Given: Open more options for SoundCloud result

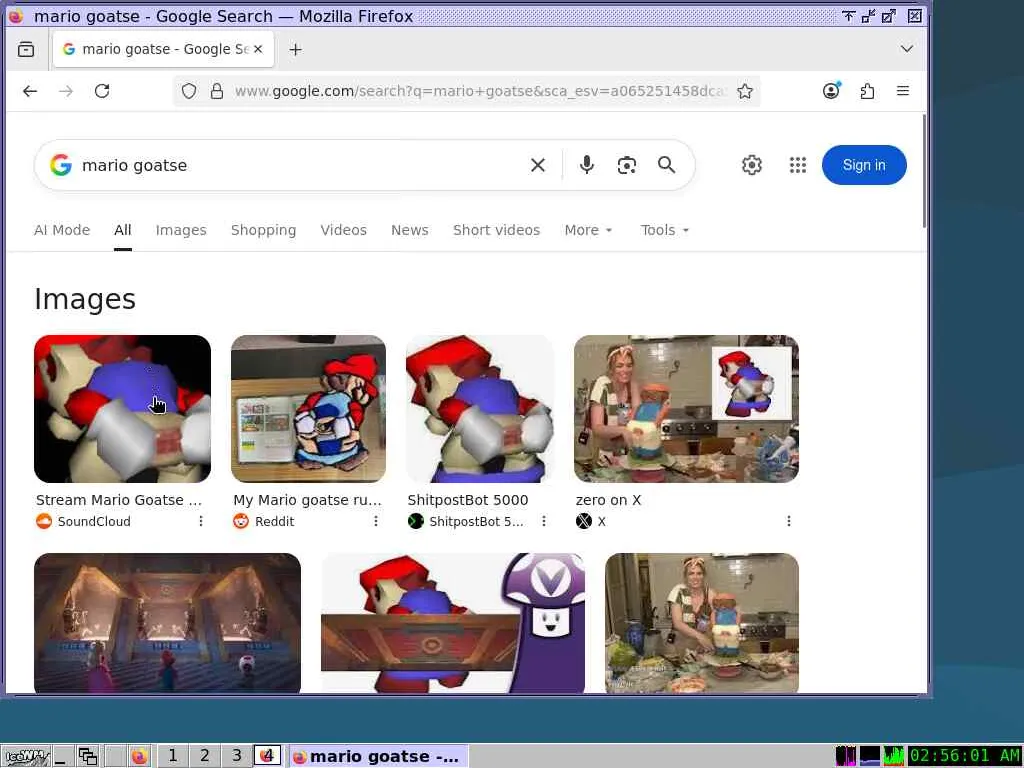Looking at the screenshot, I should pyautogui.click(x=200, y=521).
